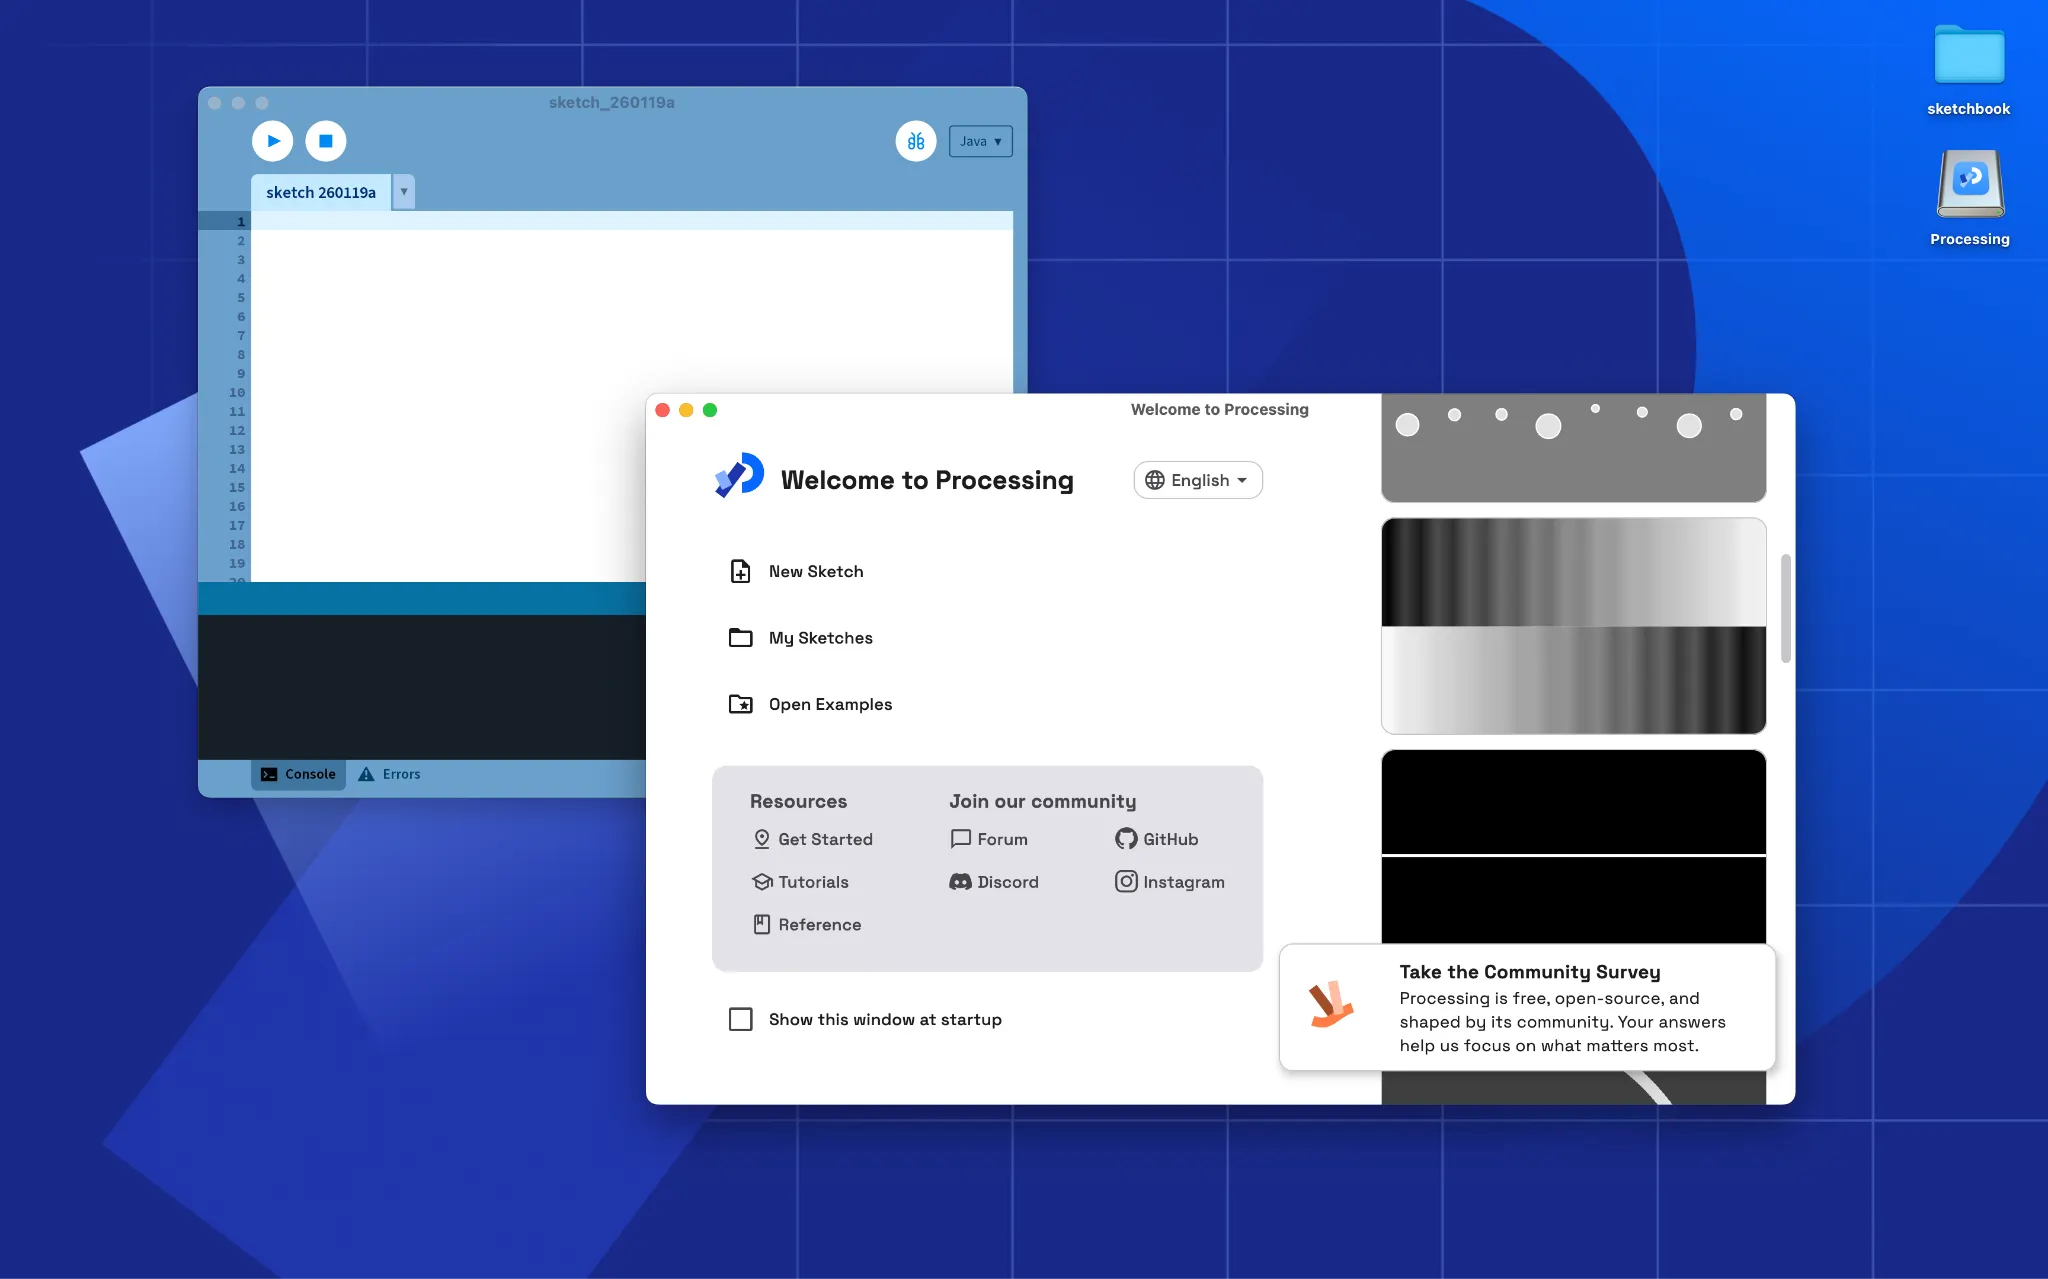Click the New Sketch file-plus icon

pyautogui.click(x=740, y=571)
